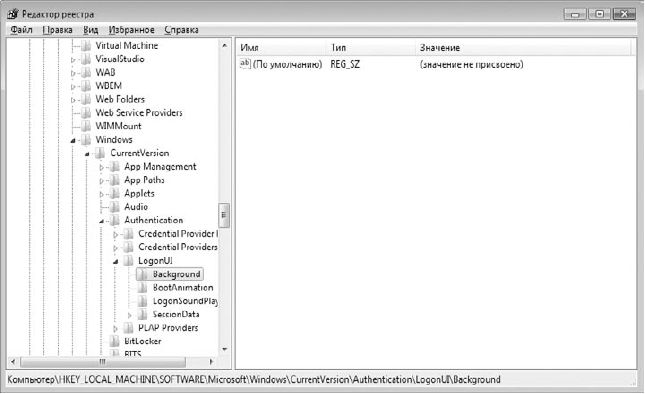Click the tree vertical scrollbar down arrow

pos(225,350)
